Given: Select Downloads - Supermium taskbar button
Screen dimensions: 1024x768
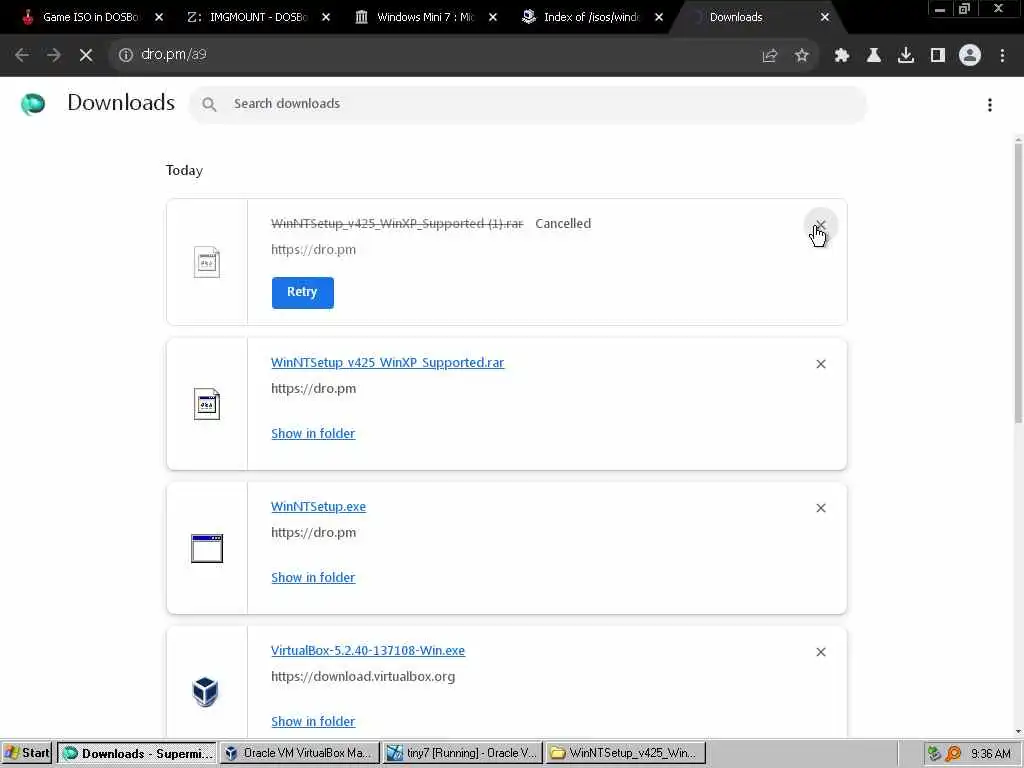Looking at the screenshot, I should tap(136, 753).
